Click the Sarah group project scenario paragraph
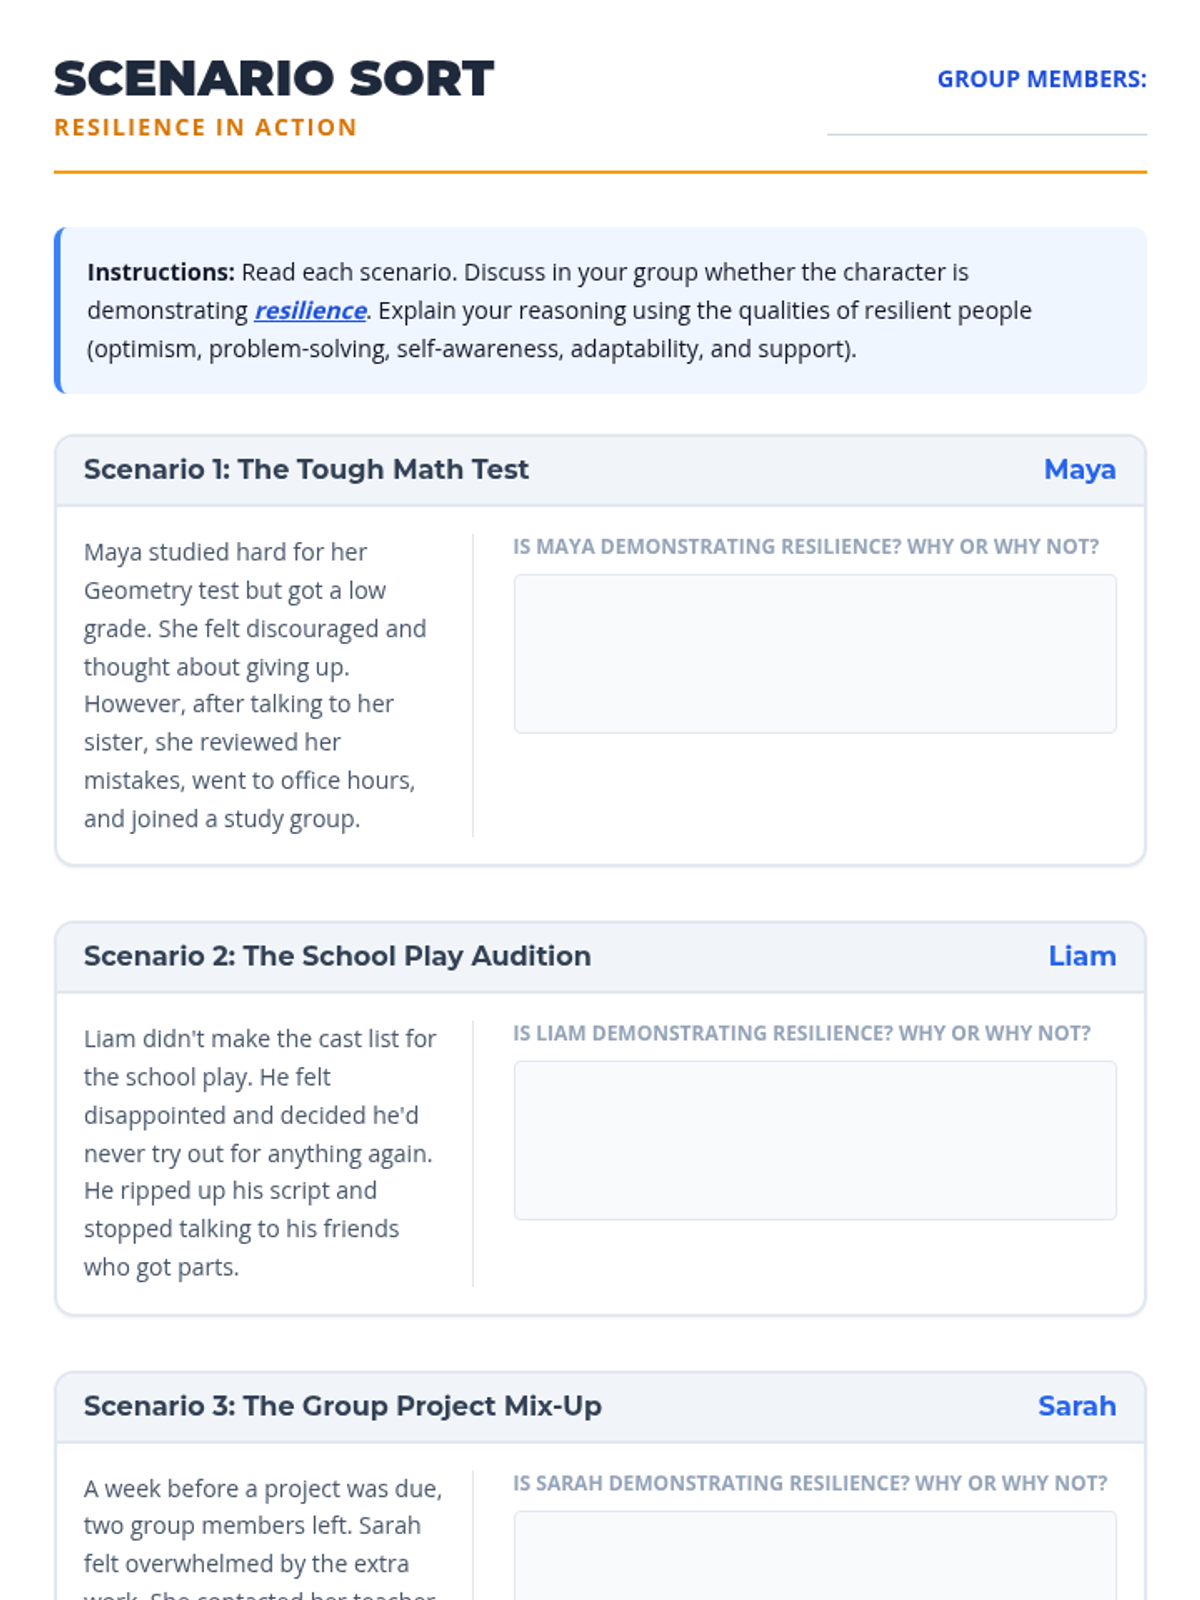 (262, 1527)
